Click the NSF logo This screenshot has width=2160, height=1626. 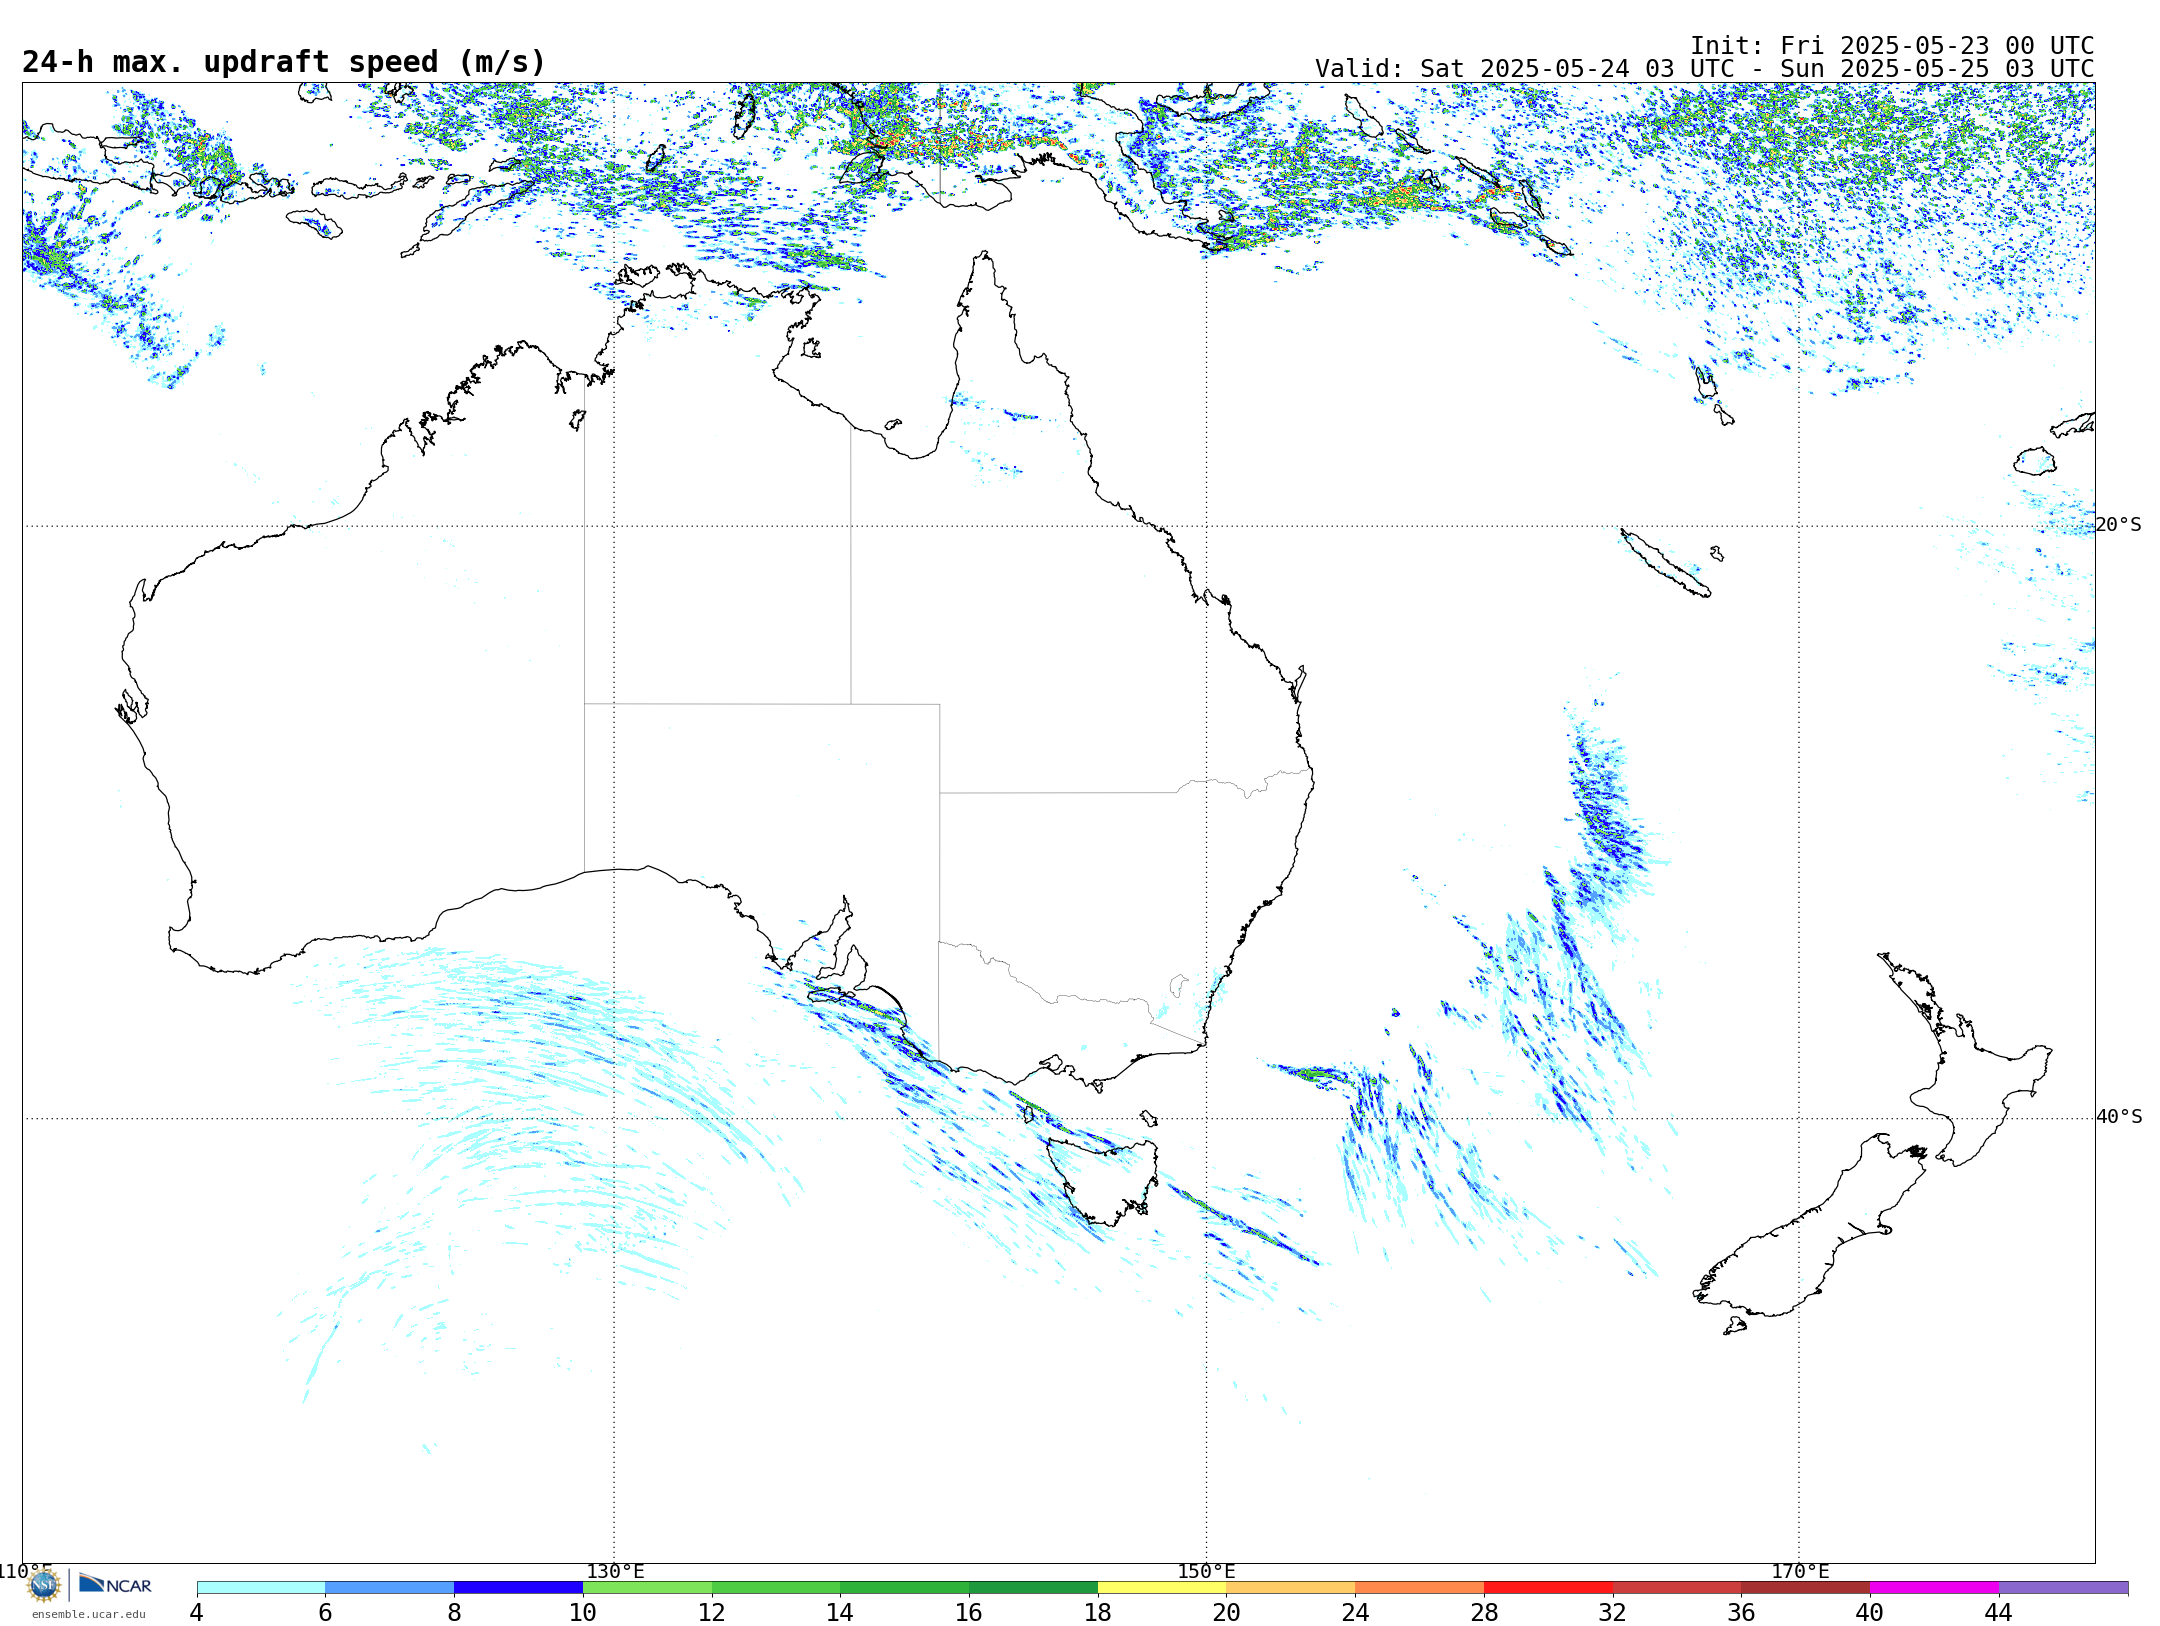[44, 1585]
